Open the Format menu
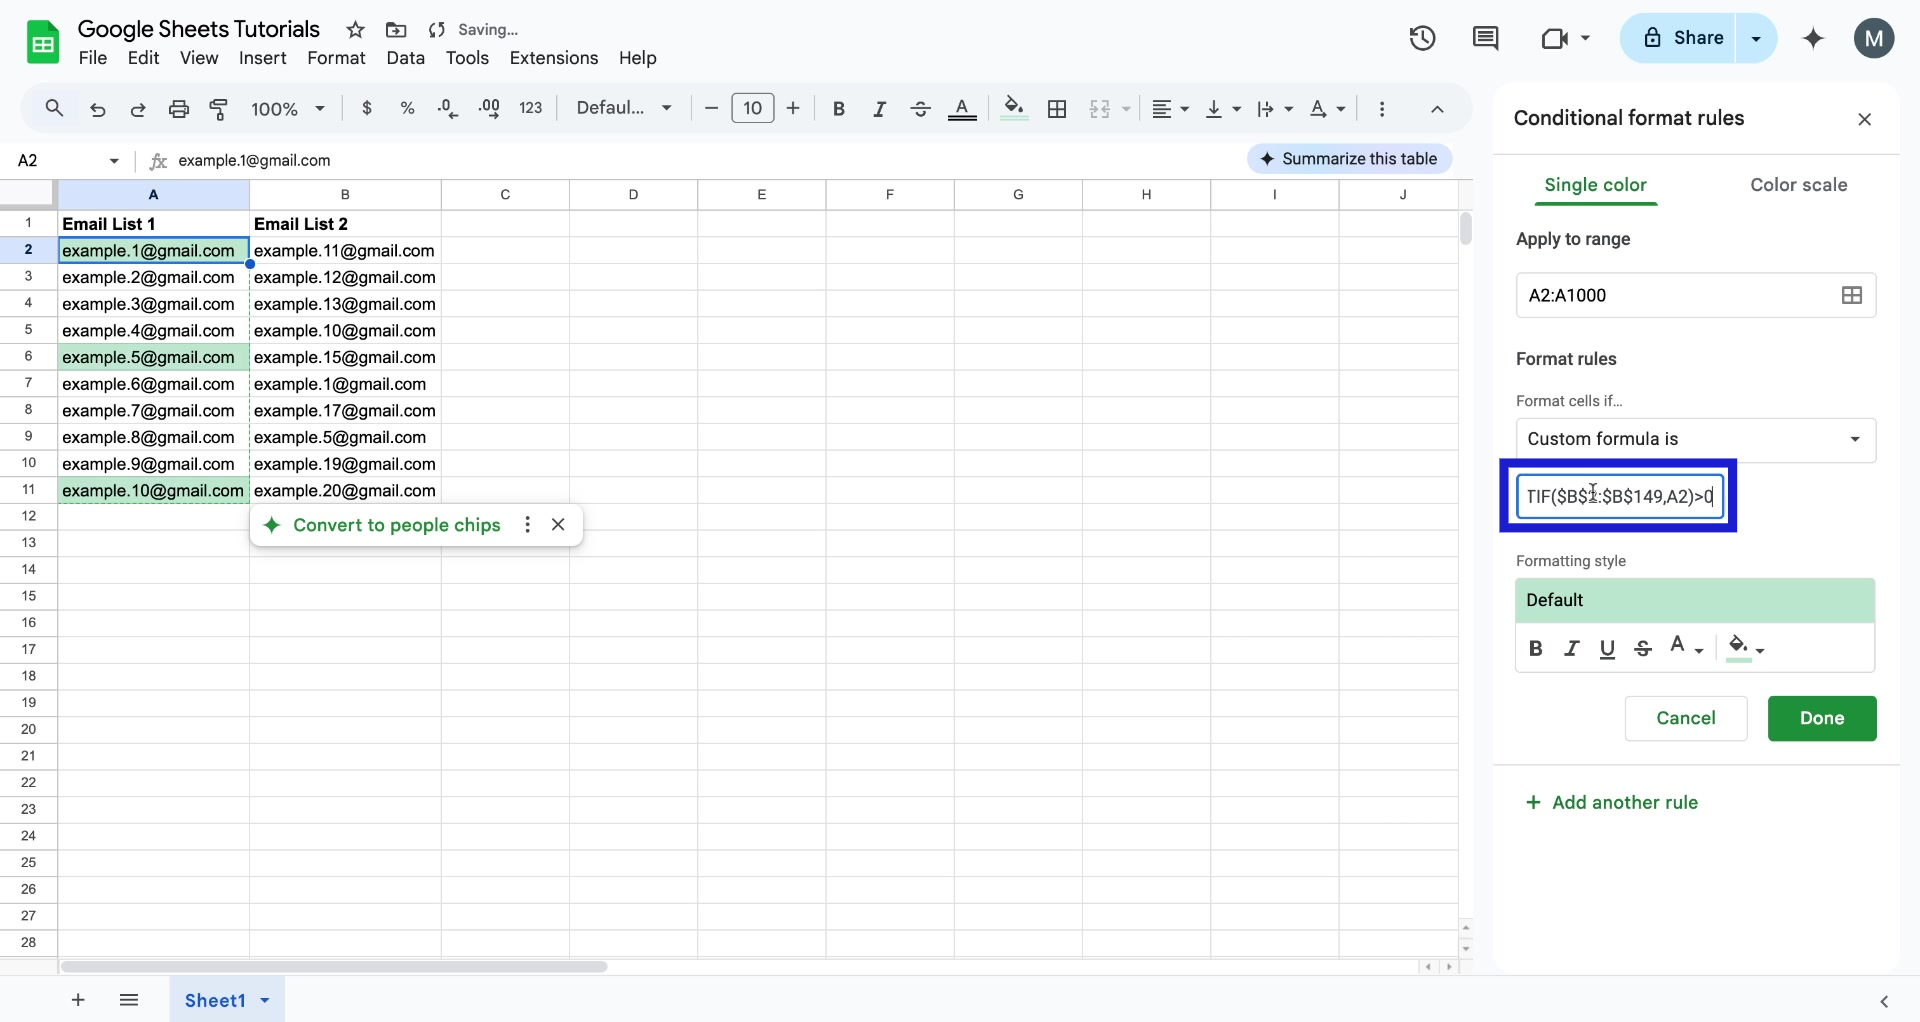This screenshot has height=1022, width=1920. [336, 58]
